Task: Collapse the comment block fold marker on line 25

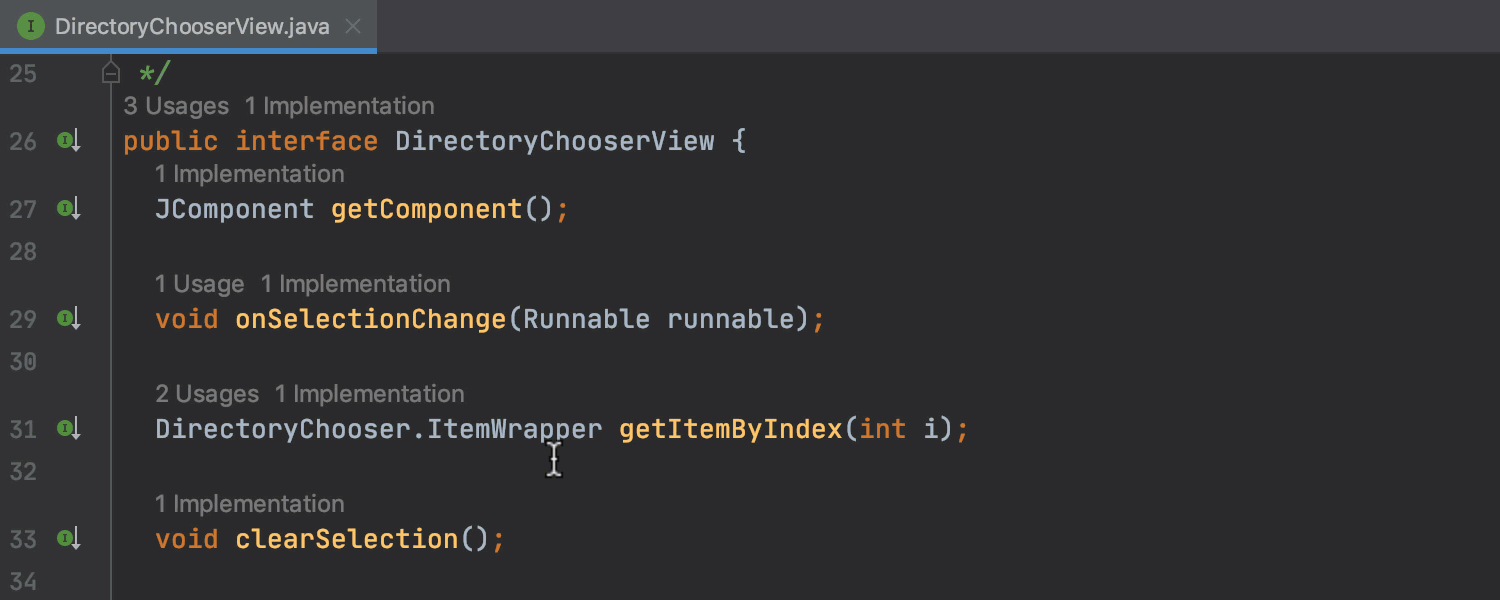Action: point(111,72)
